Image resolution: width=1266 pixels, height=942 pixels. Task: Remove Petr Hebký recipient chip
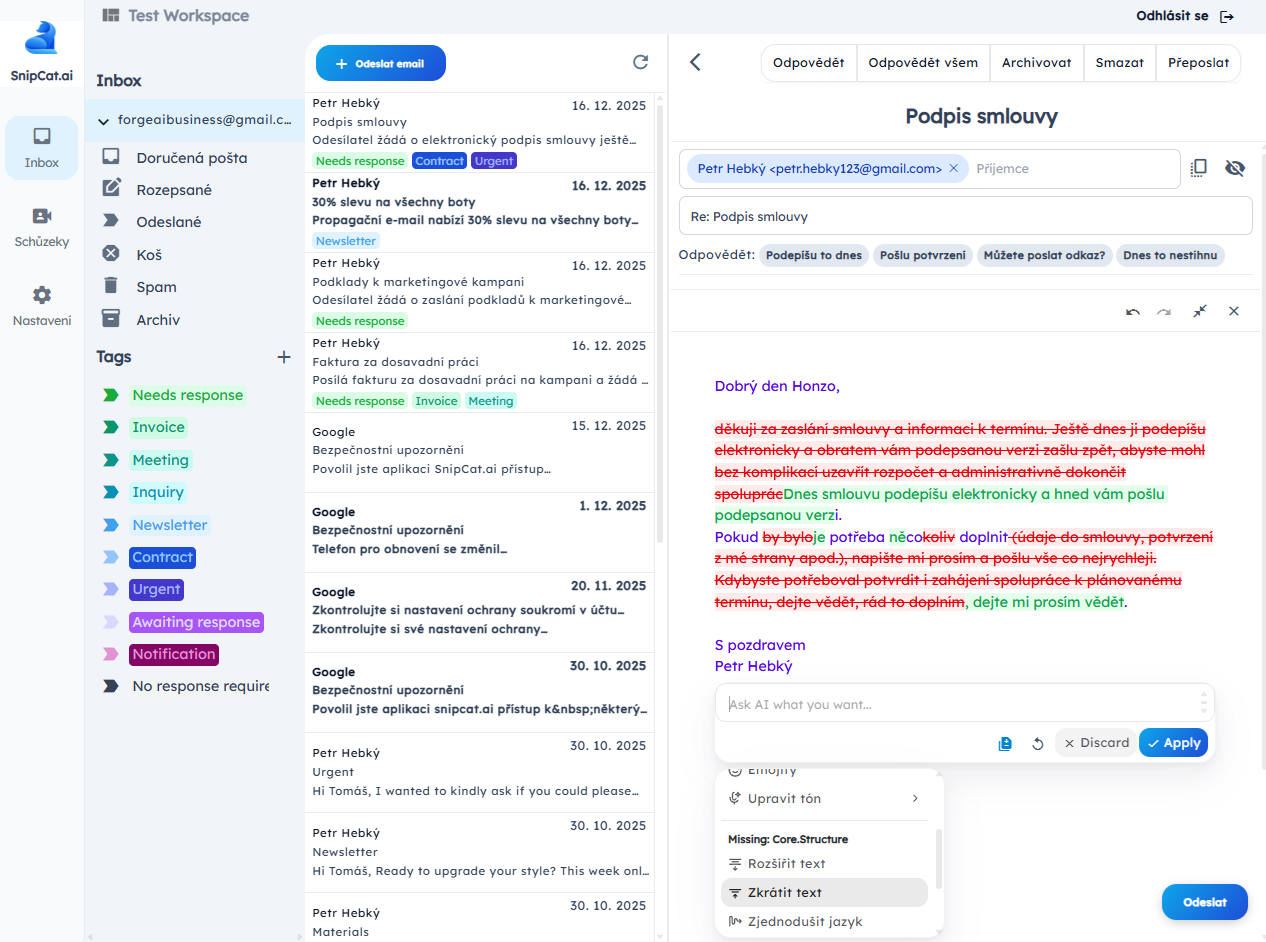click(953, 169)
